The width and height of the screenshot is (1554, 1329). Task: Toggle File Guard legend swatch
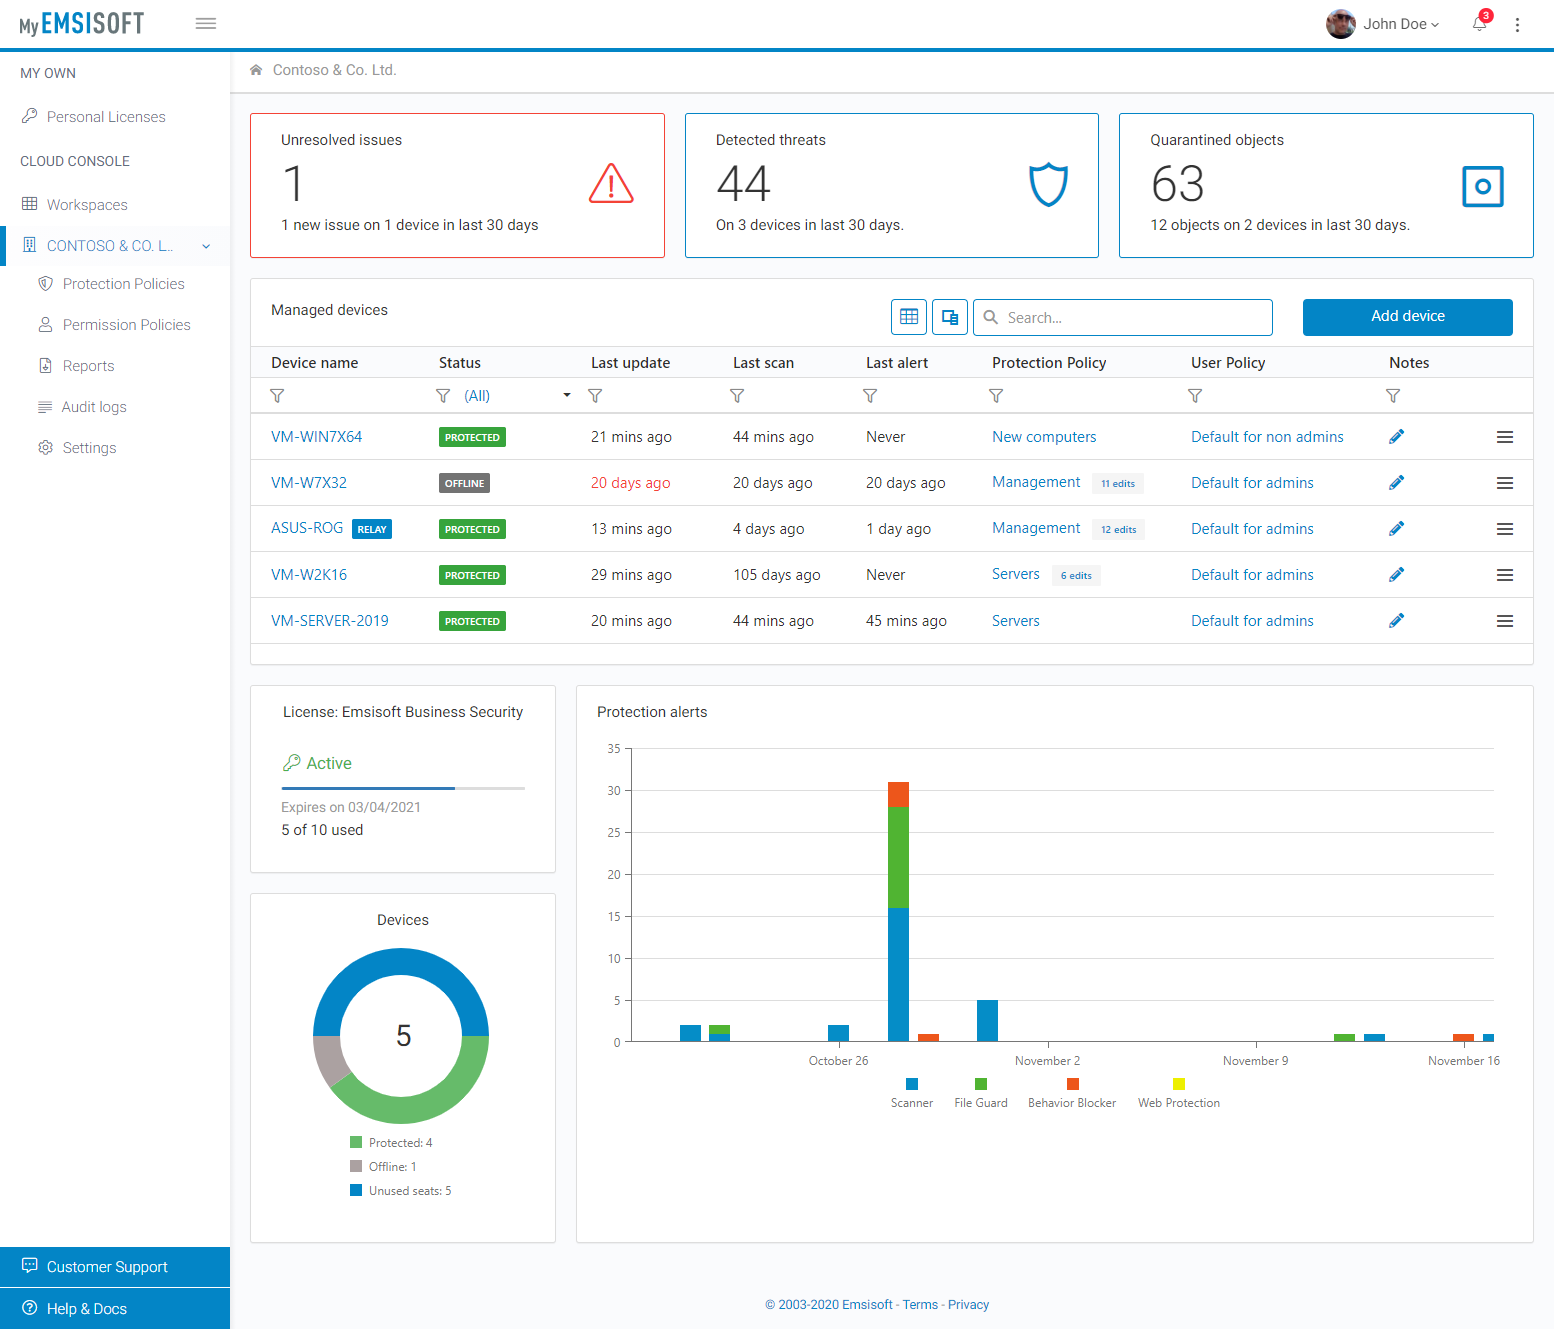coord(981,1084)
